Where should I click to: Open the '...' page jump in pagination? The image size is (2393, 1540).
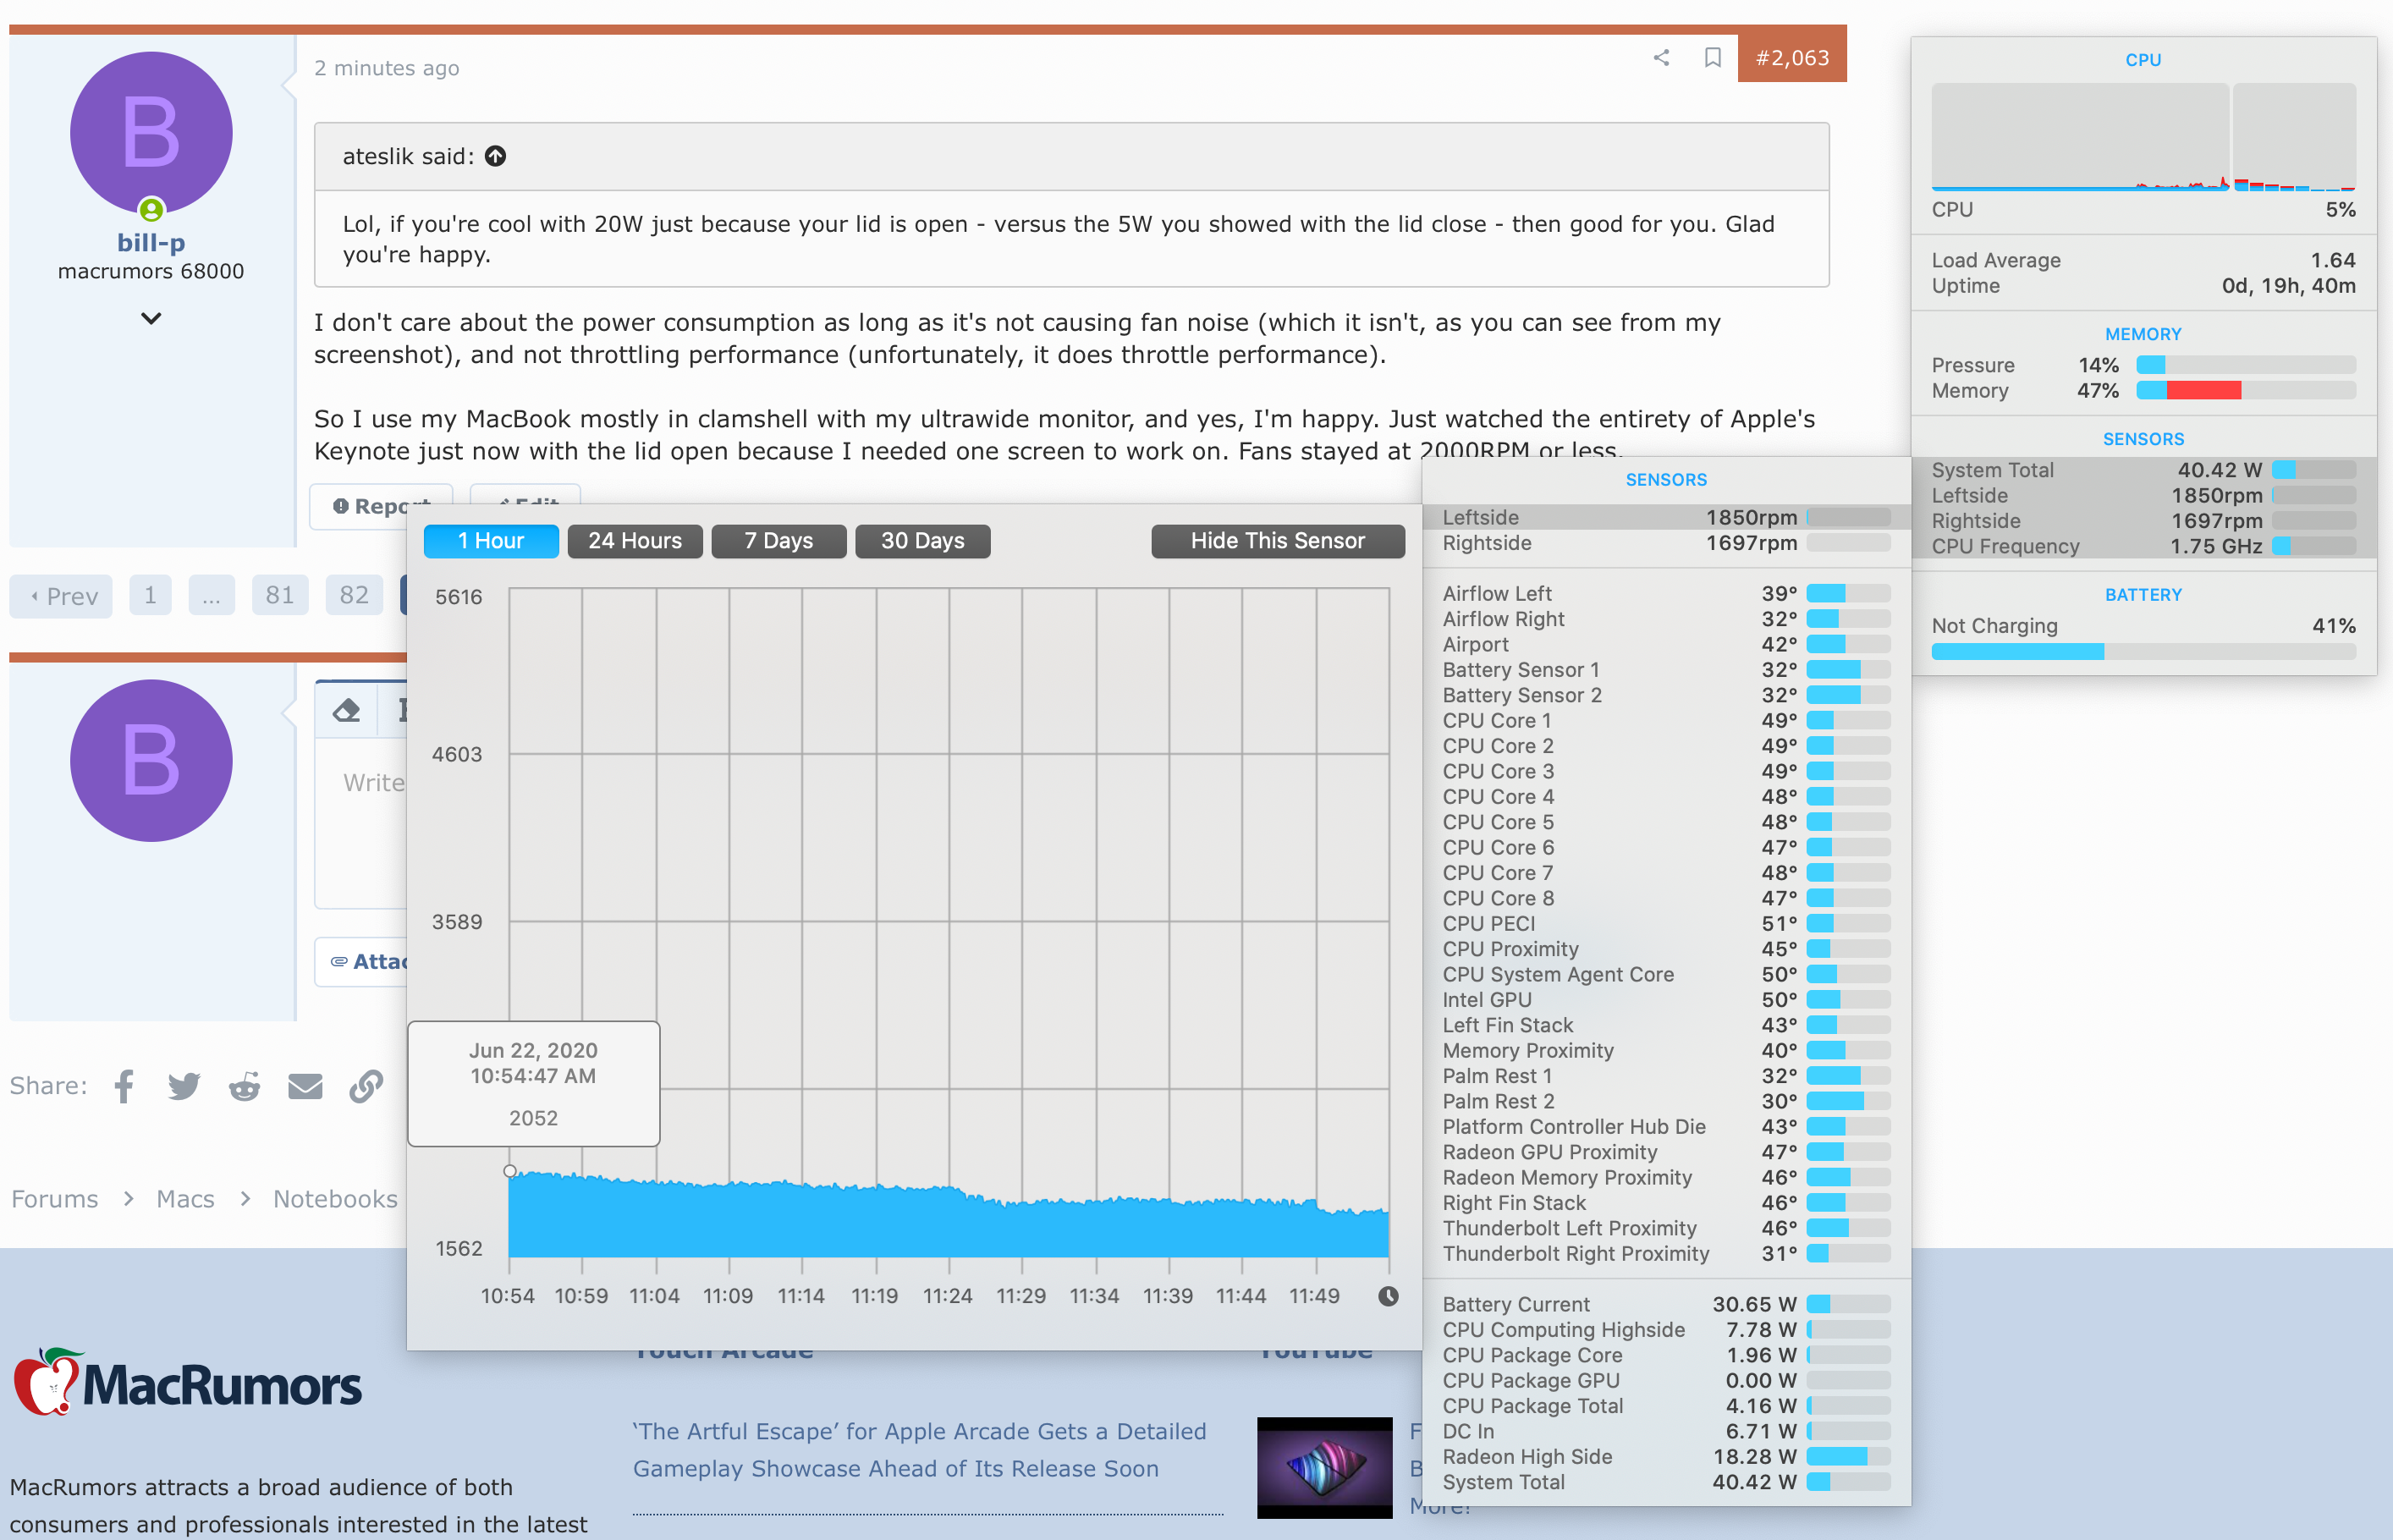tap(211, 595)
